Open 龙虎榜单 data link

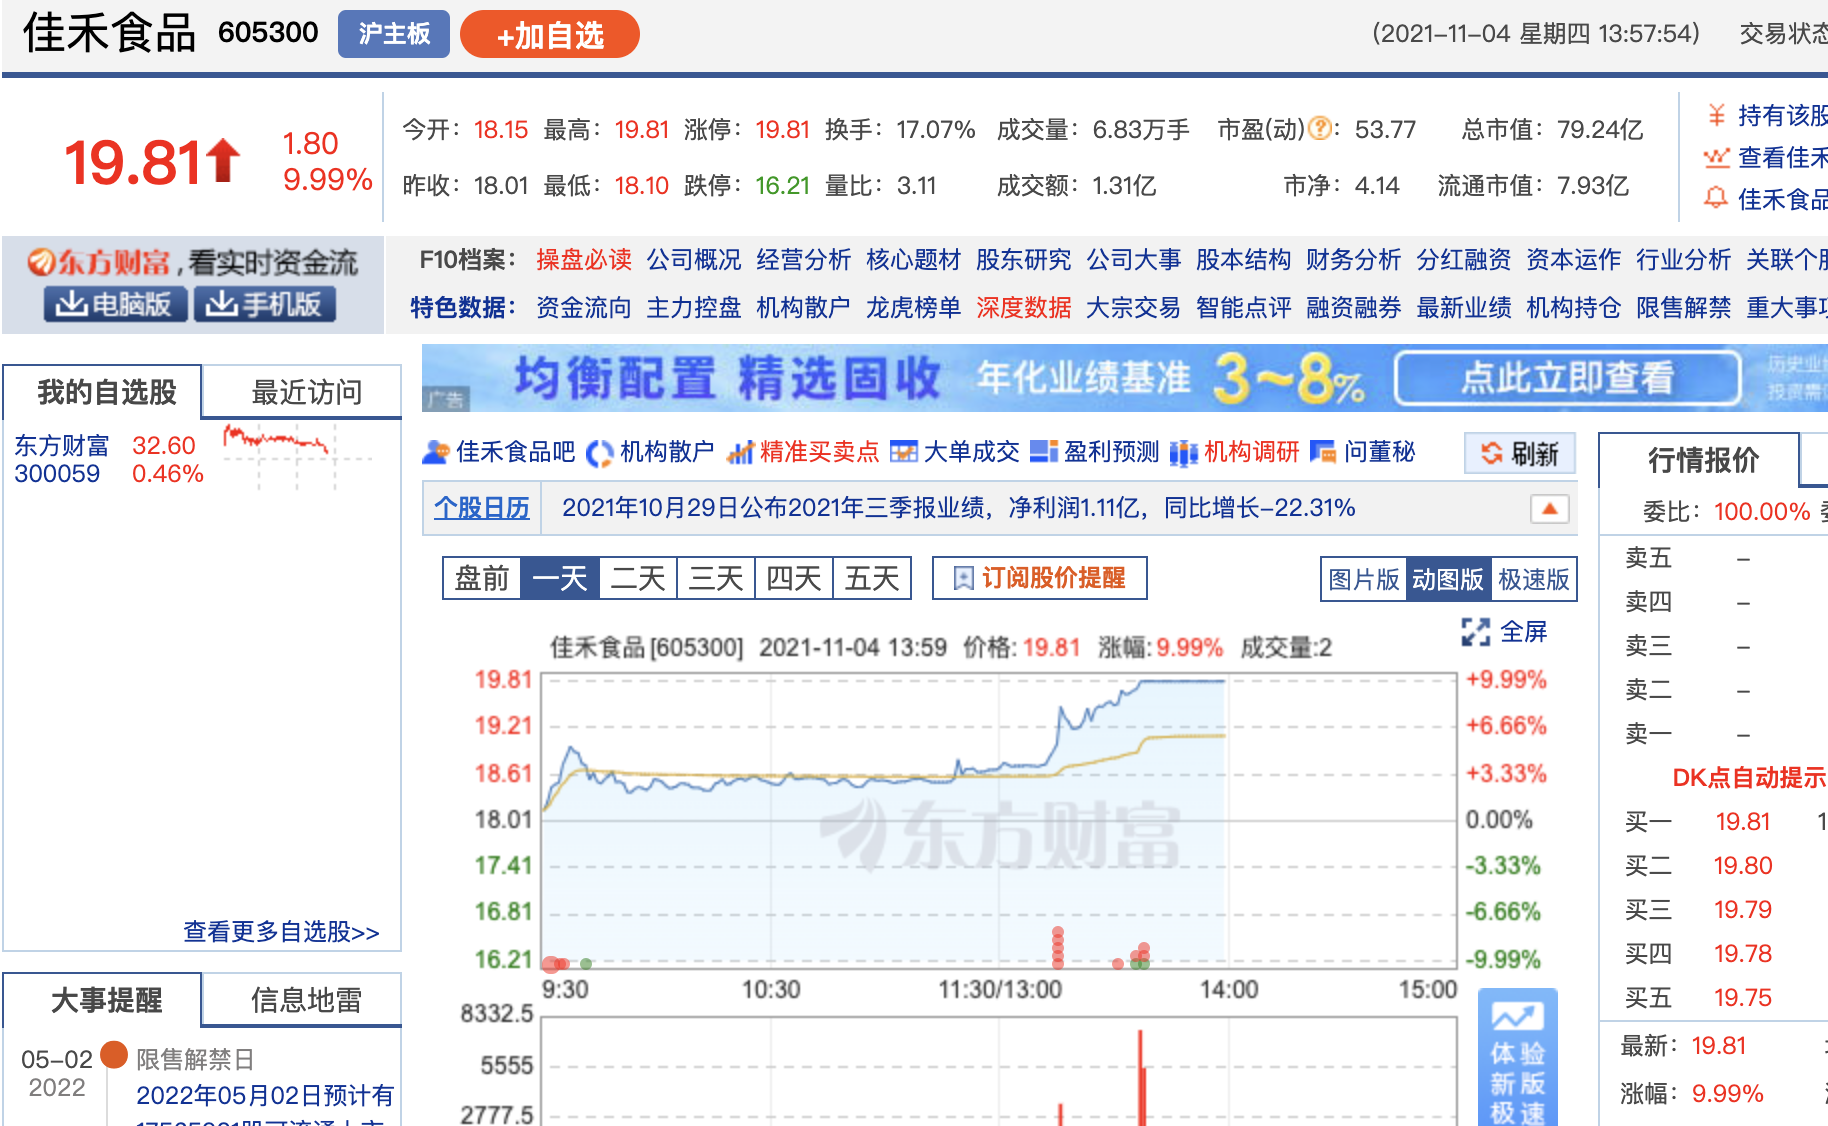(x=914, y=307)
